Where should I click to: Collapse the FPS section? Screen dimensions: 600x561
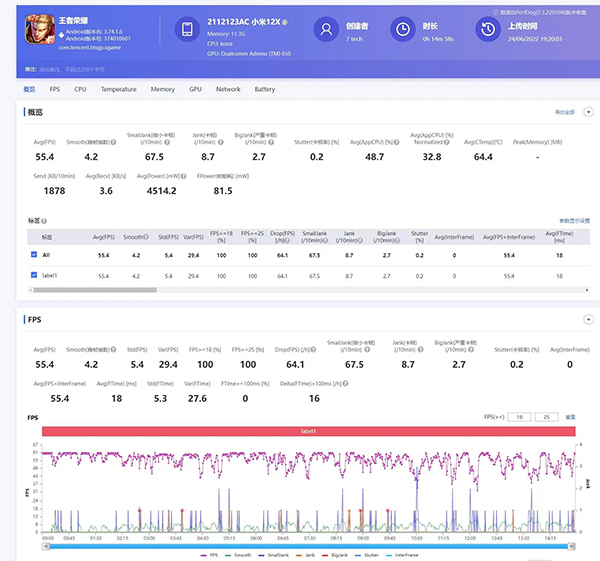588,320
